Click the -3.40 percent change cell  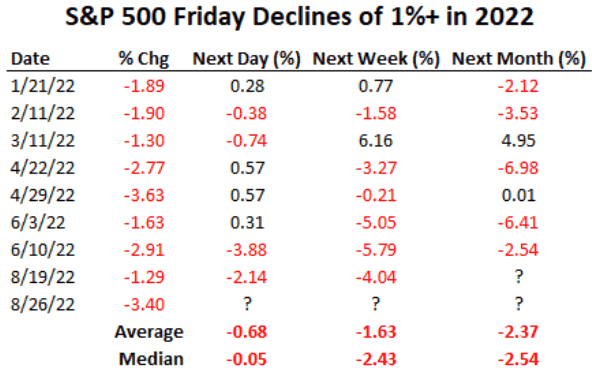click(144, 305)
